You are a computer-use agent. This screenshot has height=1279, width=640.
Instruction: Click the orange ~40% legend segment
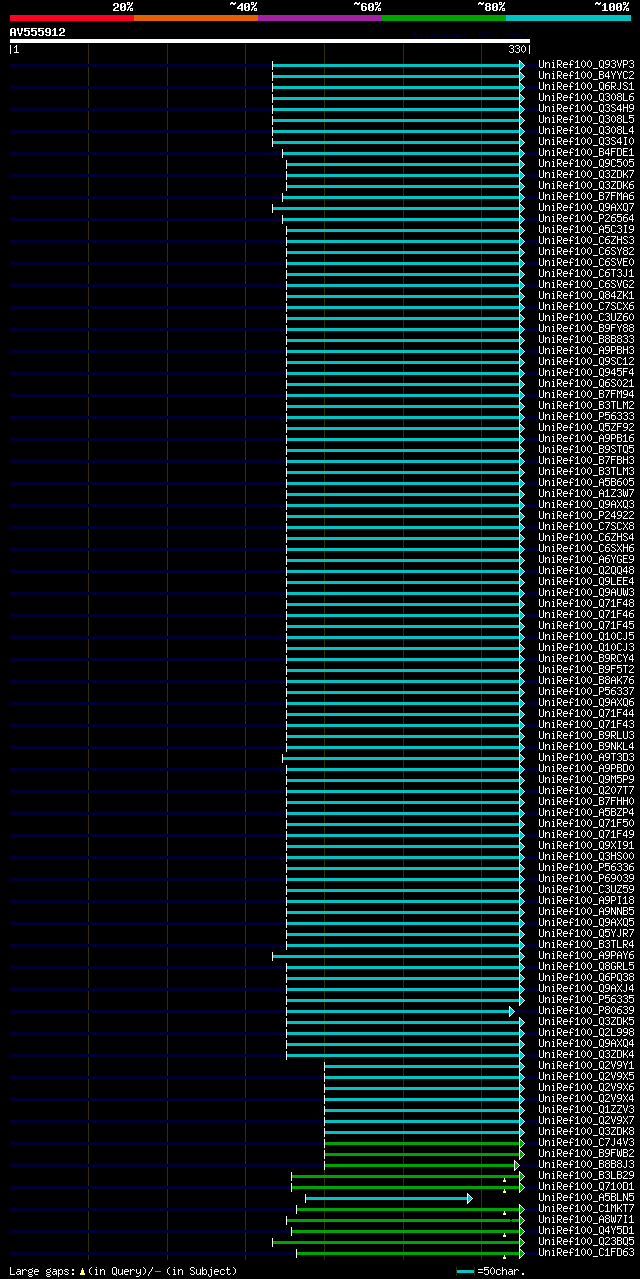click(x=196, y=17)
